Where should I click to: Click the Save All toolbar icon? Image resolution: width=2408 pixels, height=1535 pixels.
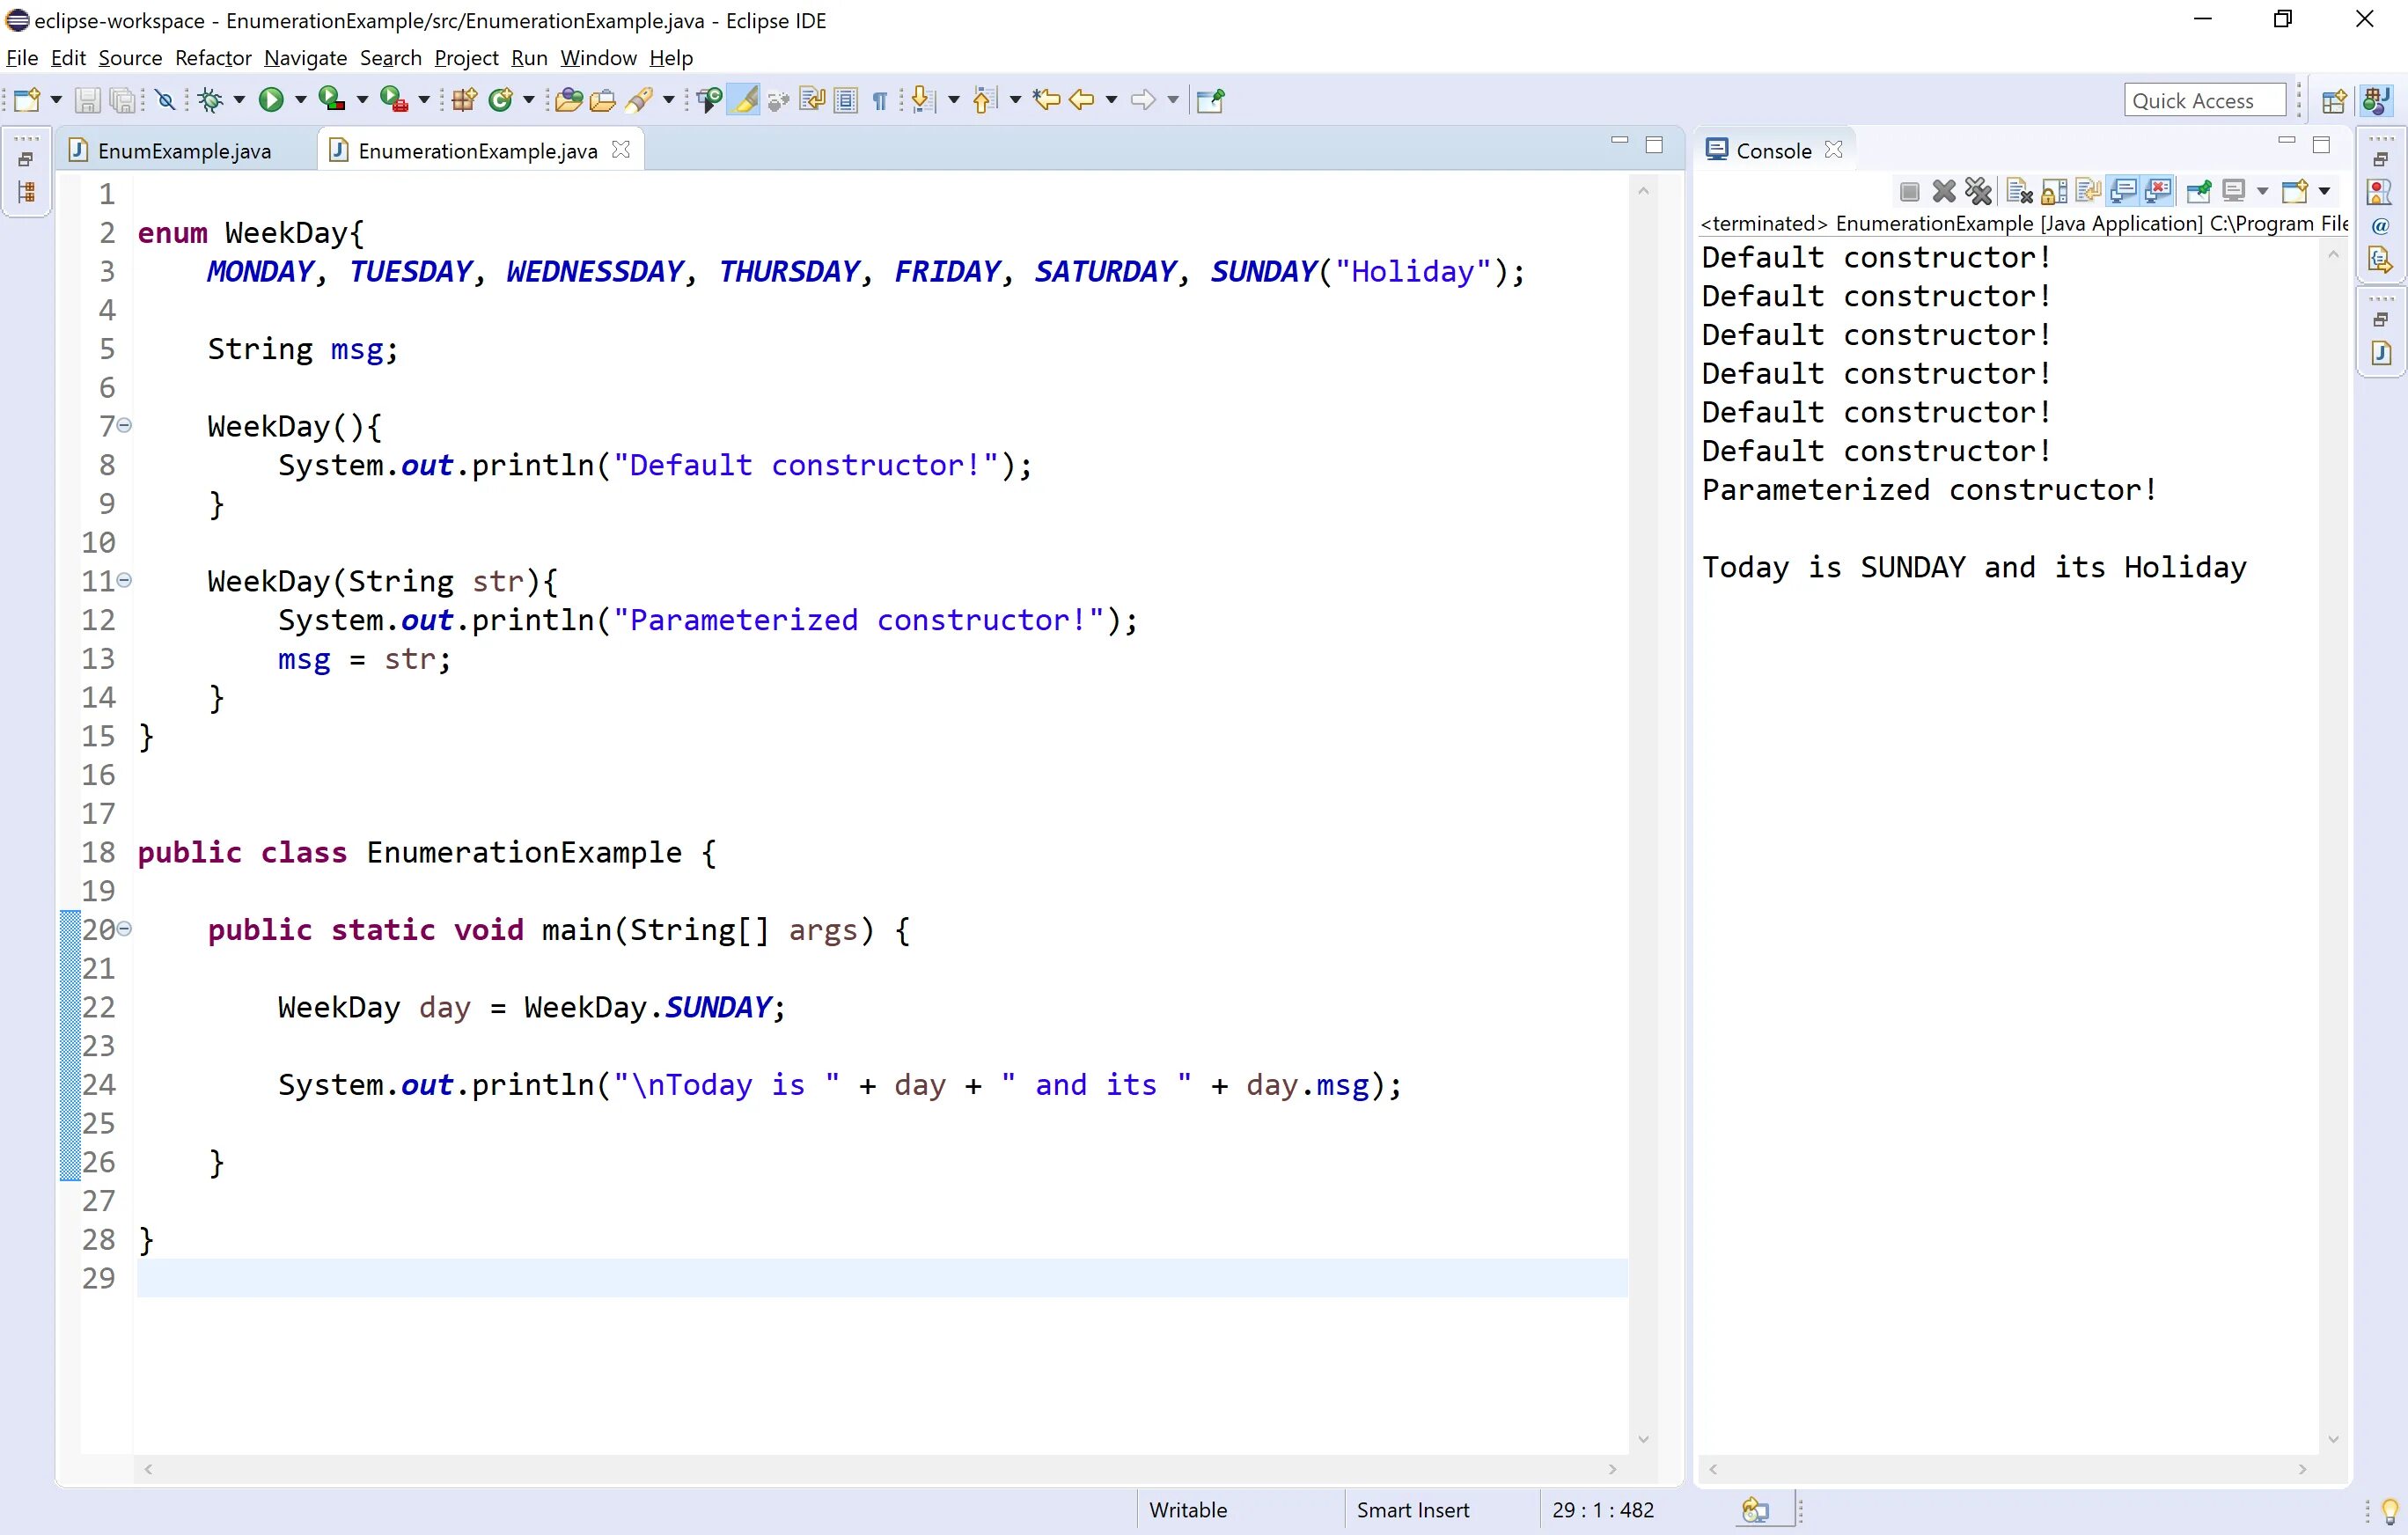[123, 100]
